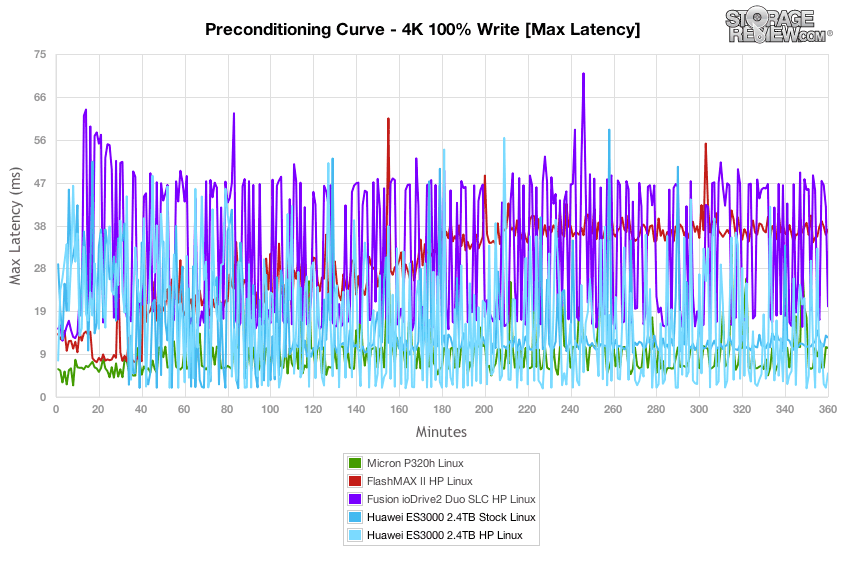Select Fusion ioDrive2 Duo SLC HP Linux label
The image size is (850, 567).
451,499
